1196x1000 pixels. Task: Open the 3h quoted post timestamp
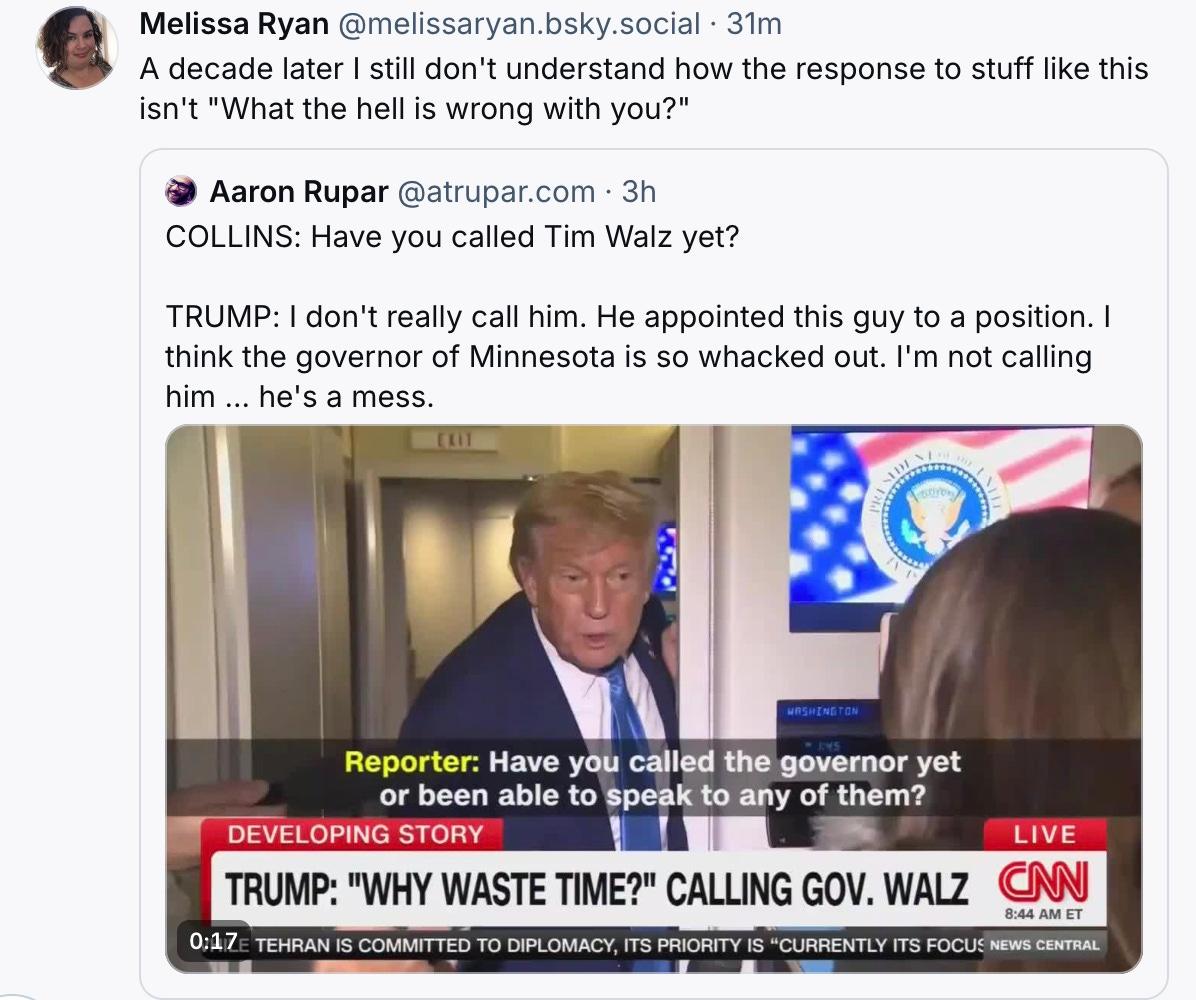[x=638, y=191]
